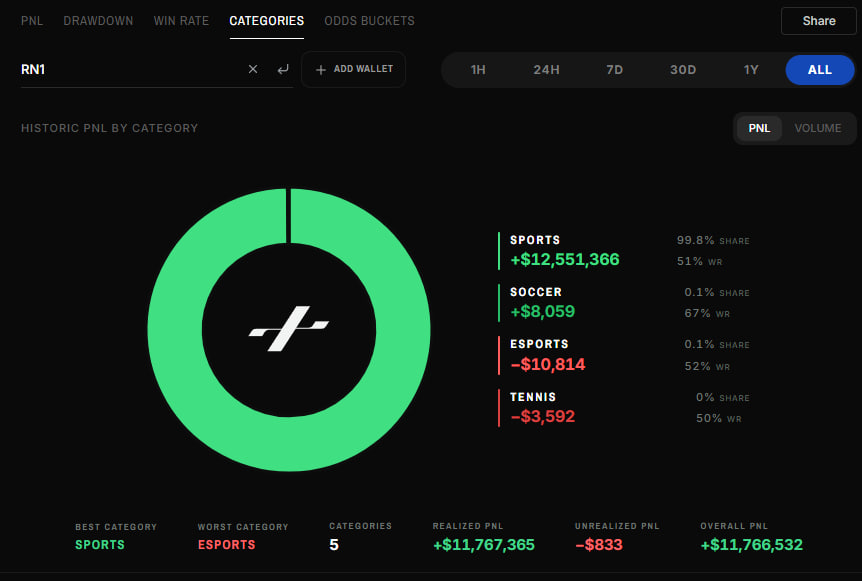Click the Categories count 5
The width and height of the screenshot is (862, 581).
334,545
